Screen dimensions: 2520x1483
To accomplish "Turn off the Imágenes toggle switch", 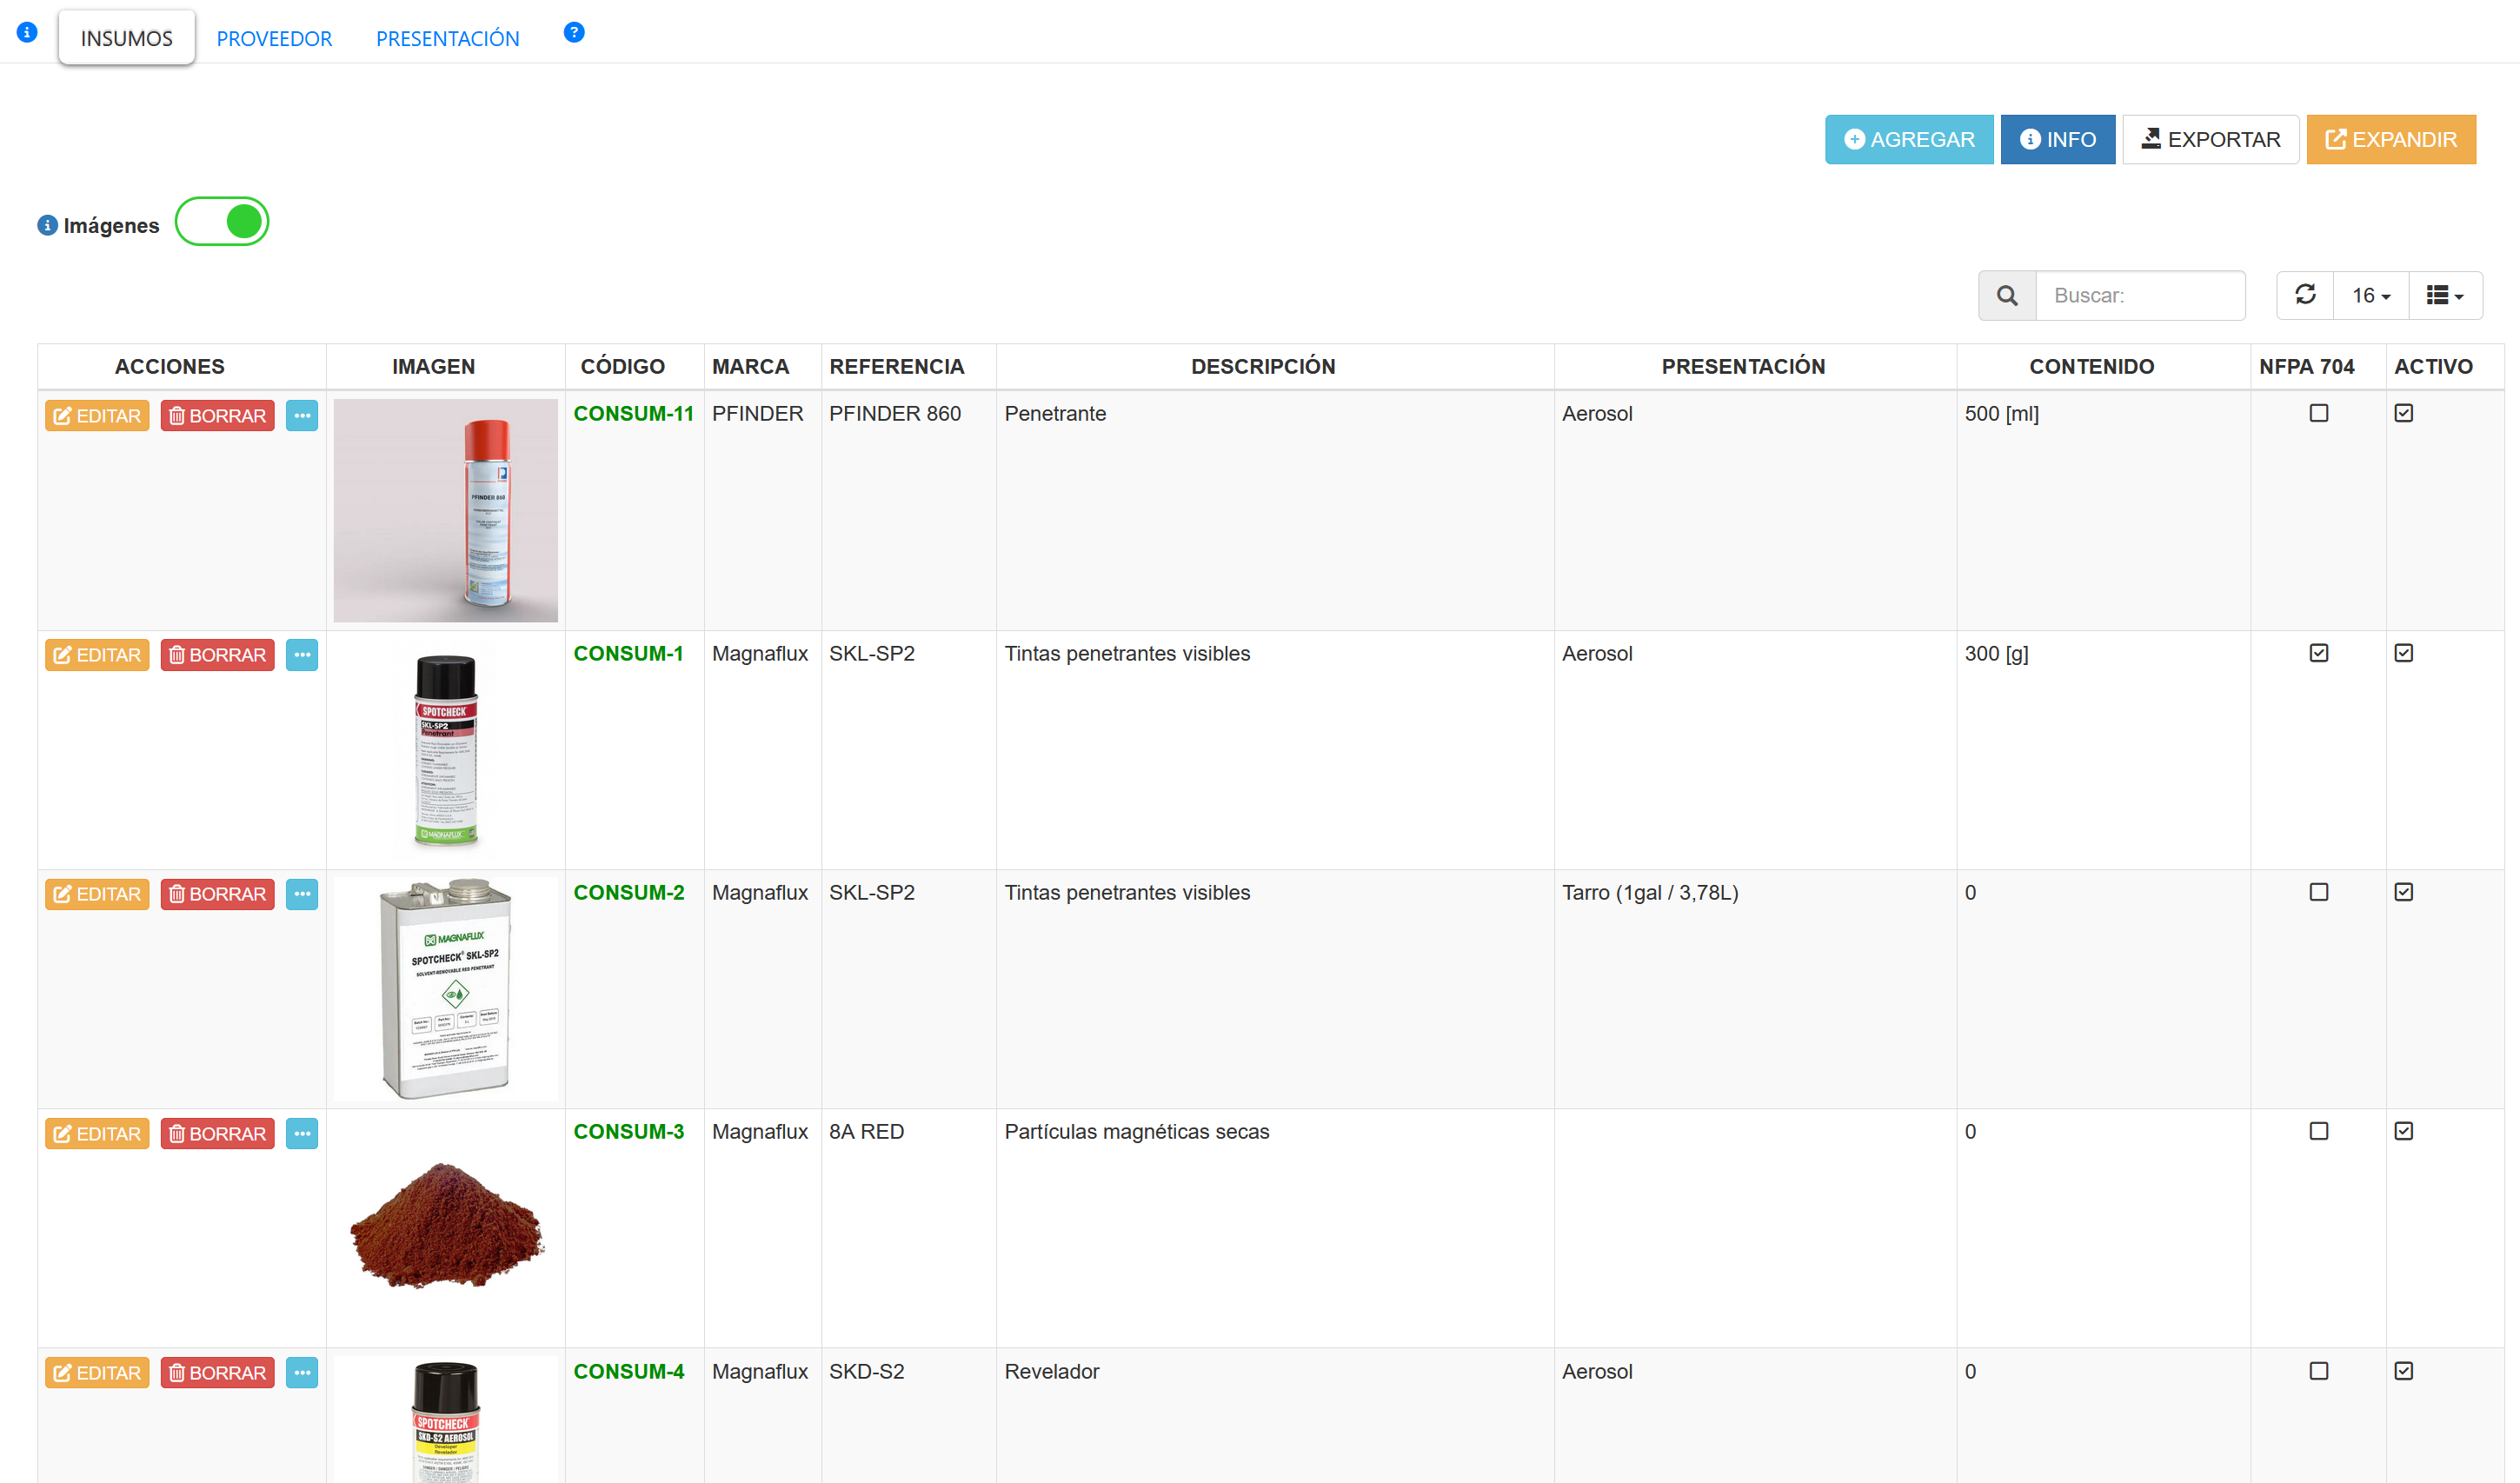I will (222, 222).
